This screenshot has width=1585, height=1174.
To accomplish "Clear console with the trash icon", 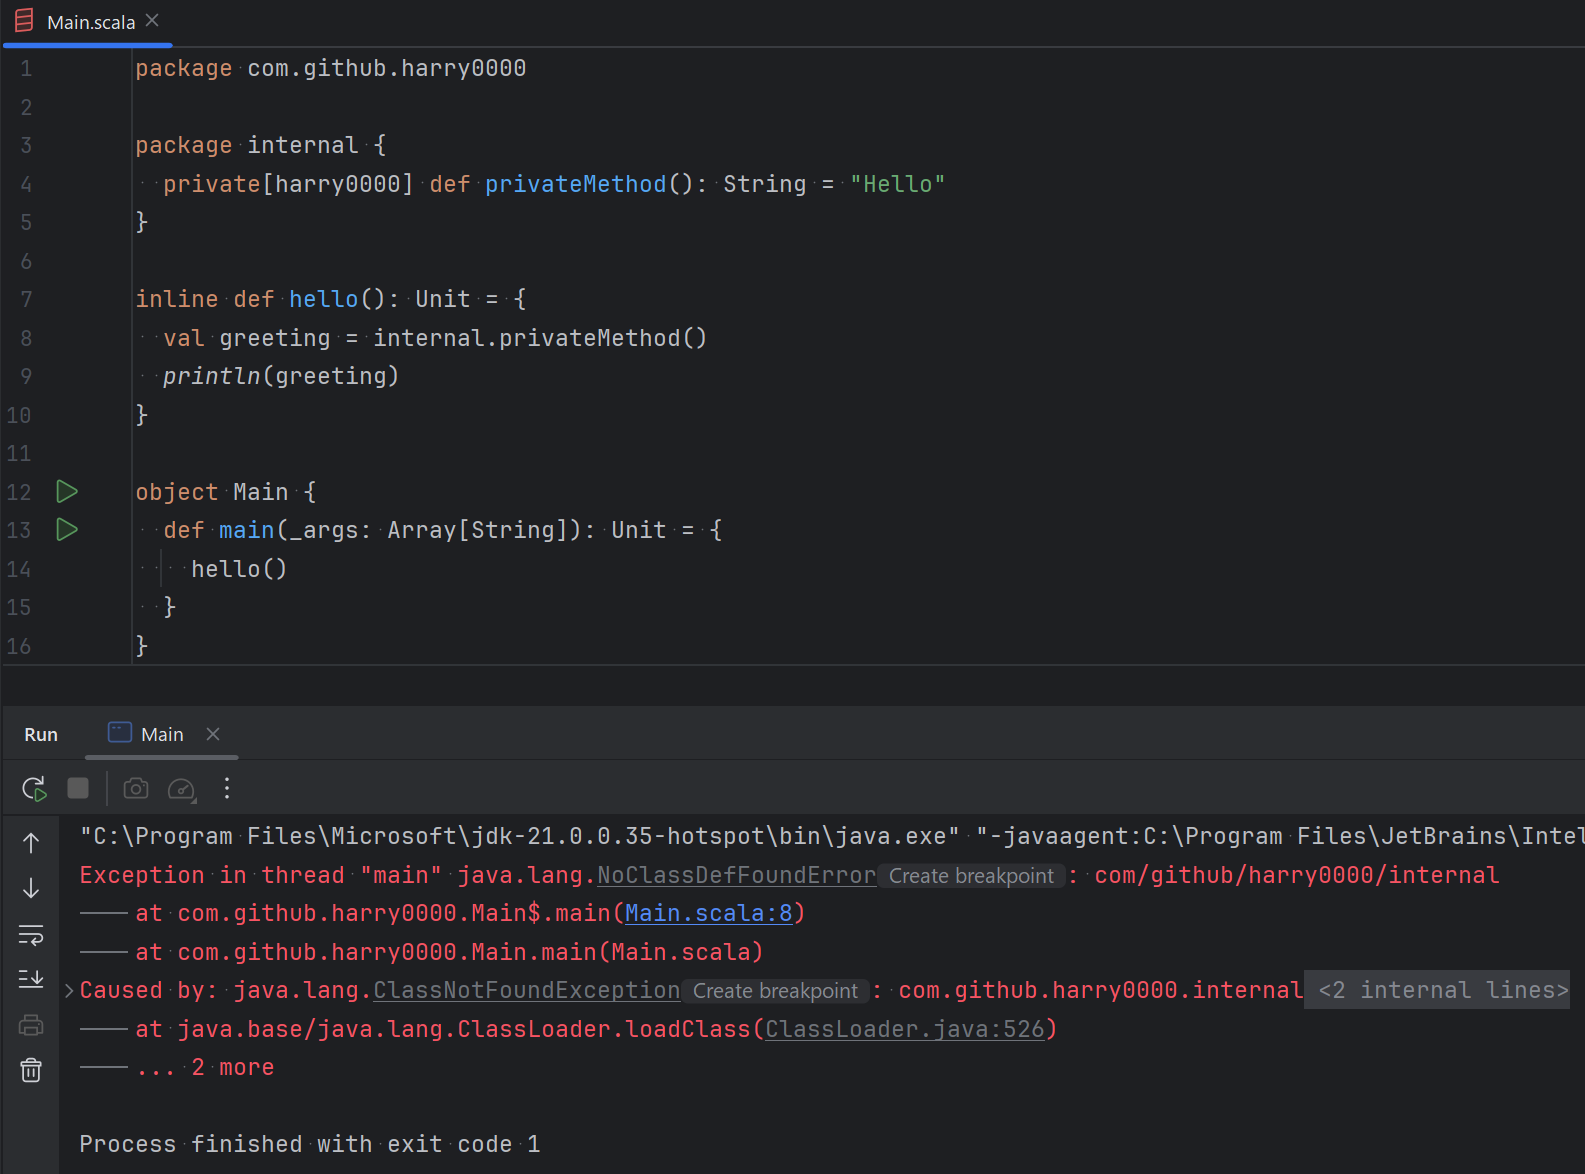I will point(31,1070).
